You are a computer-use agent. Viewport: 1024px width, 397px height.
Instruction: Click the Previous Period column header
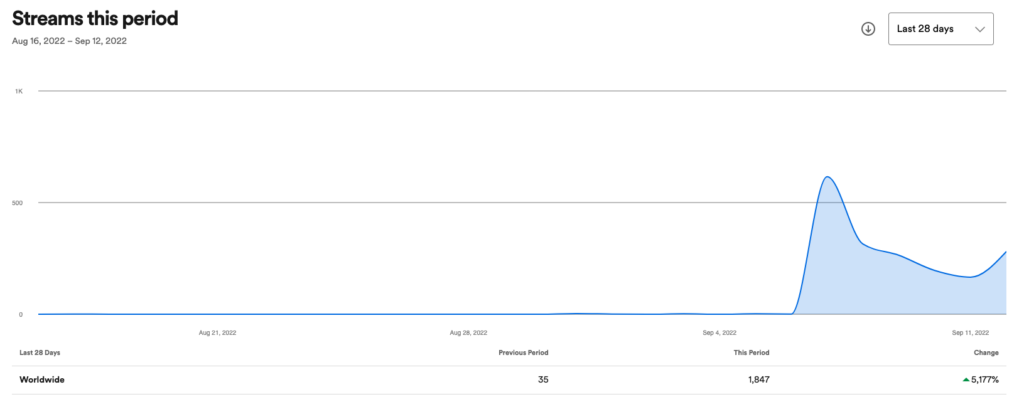pyautogui.click(x=523, y=353)
